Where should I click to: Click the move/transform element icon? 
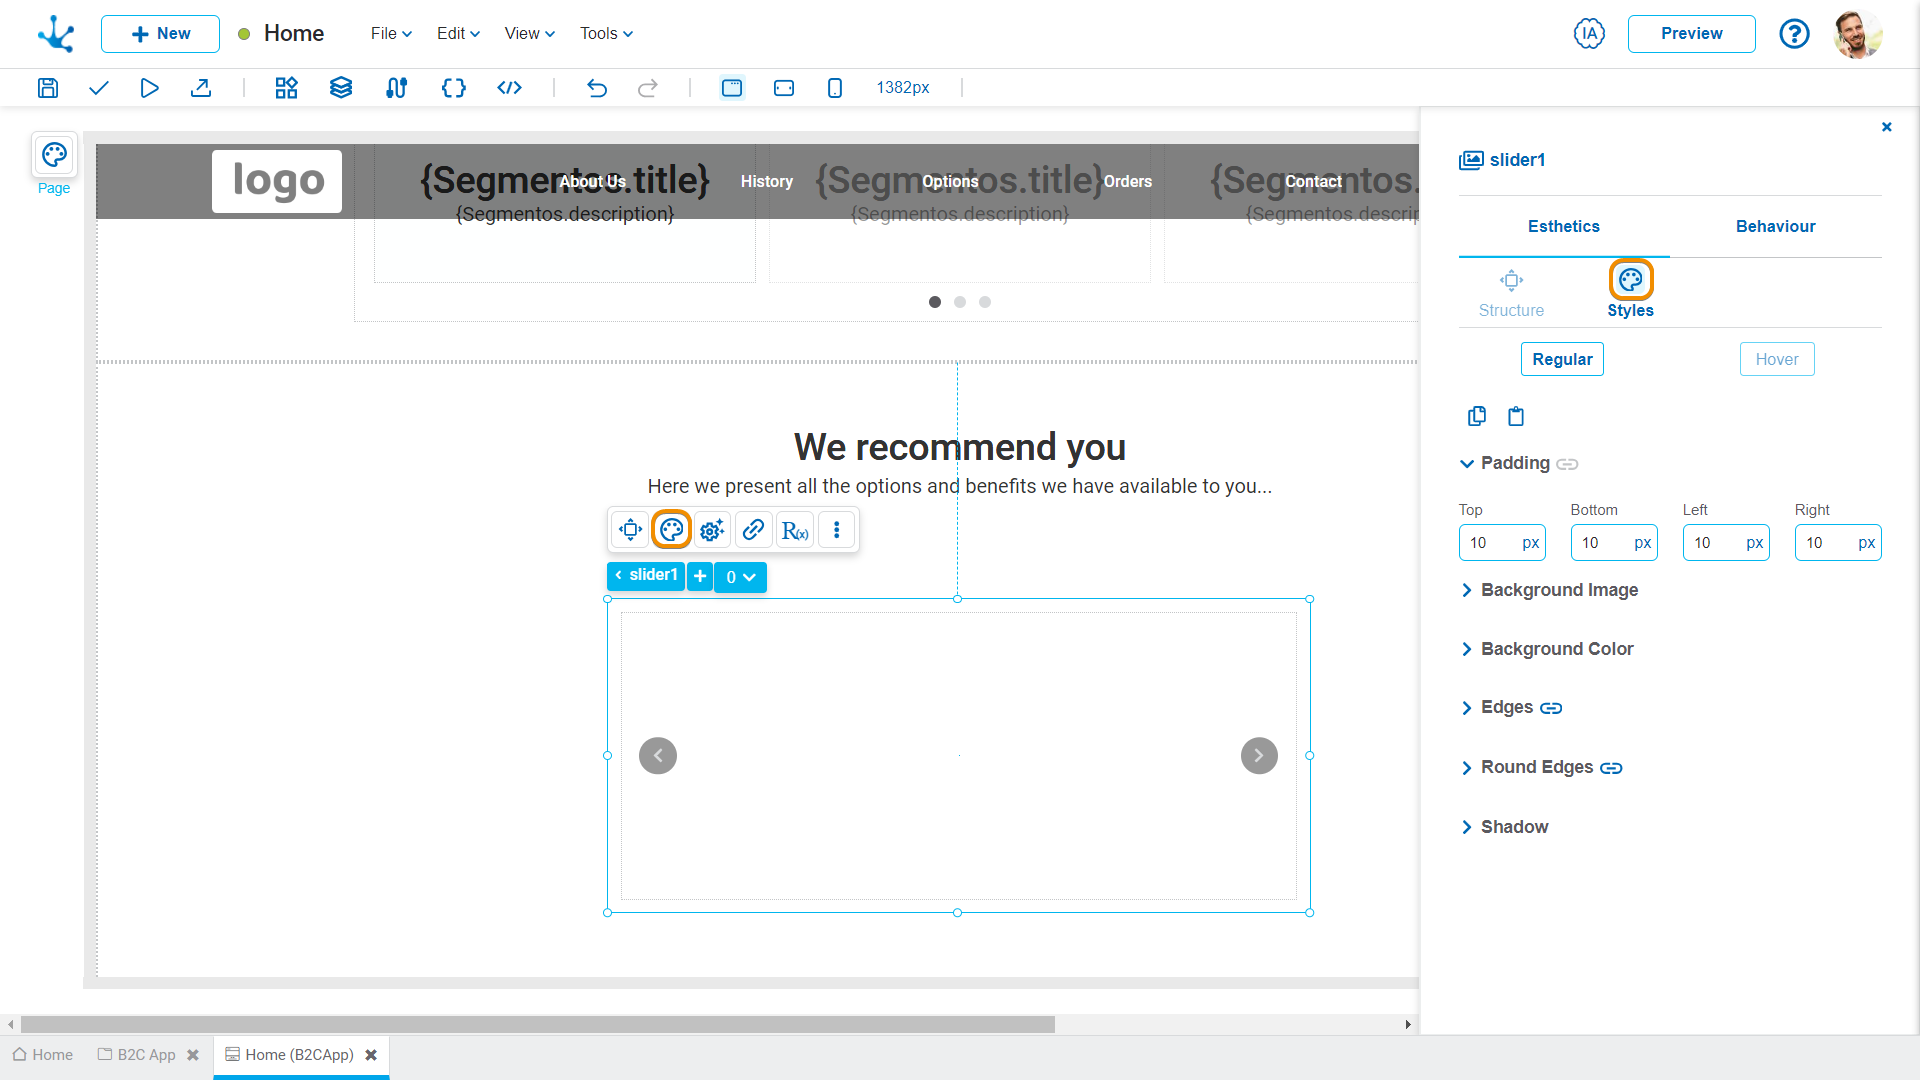point(630,530)
